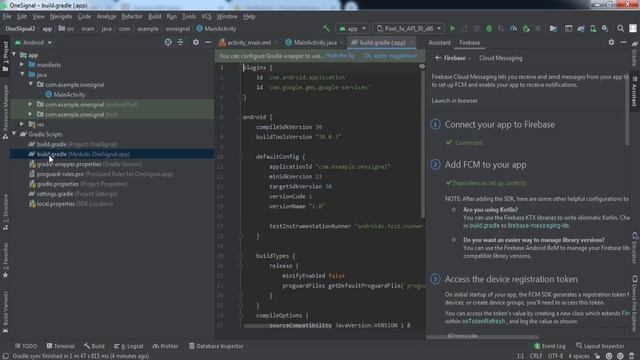Collapse the app module tree node
Viewport: 640px width, 360px height.
tap(15, 55)
